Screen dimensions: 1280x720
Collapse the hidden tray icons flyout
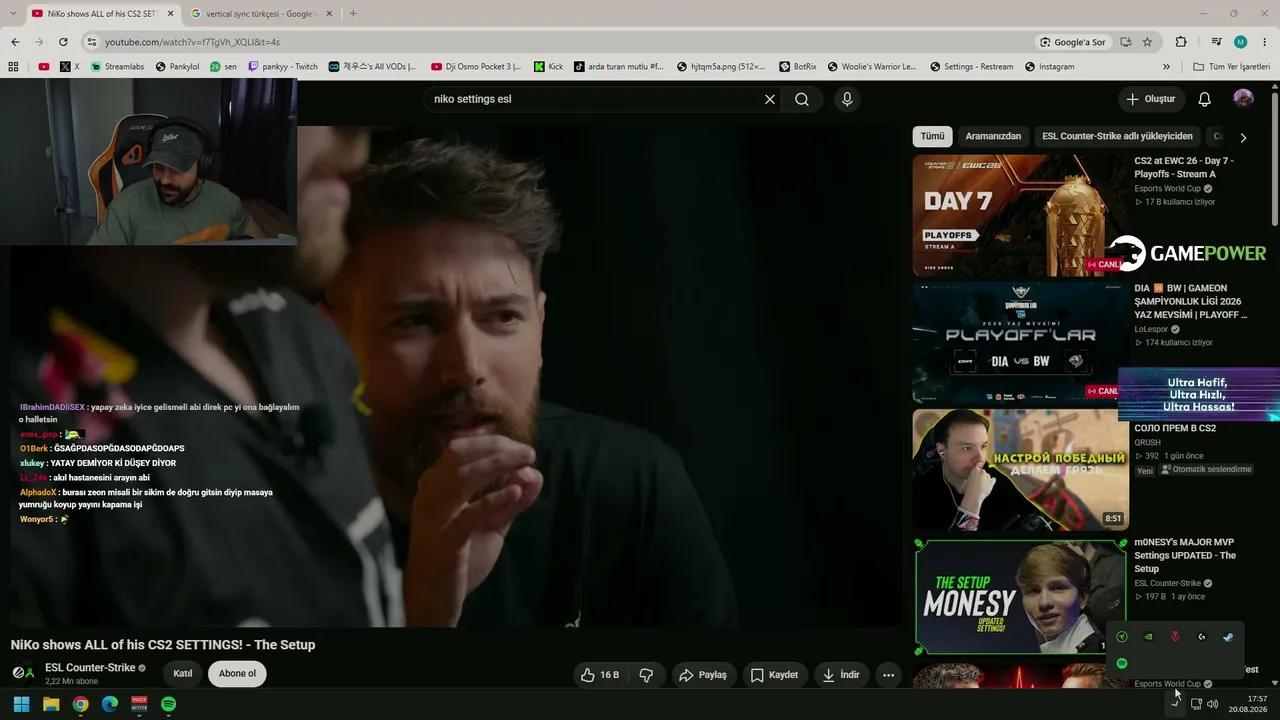1176,704
